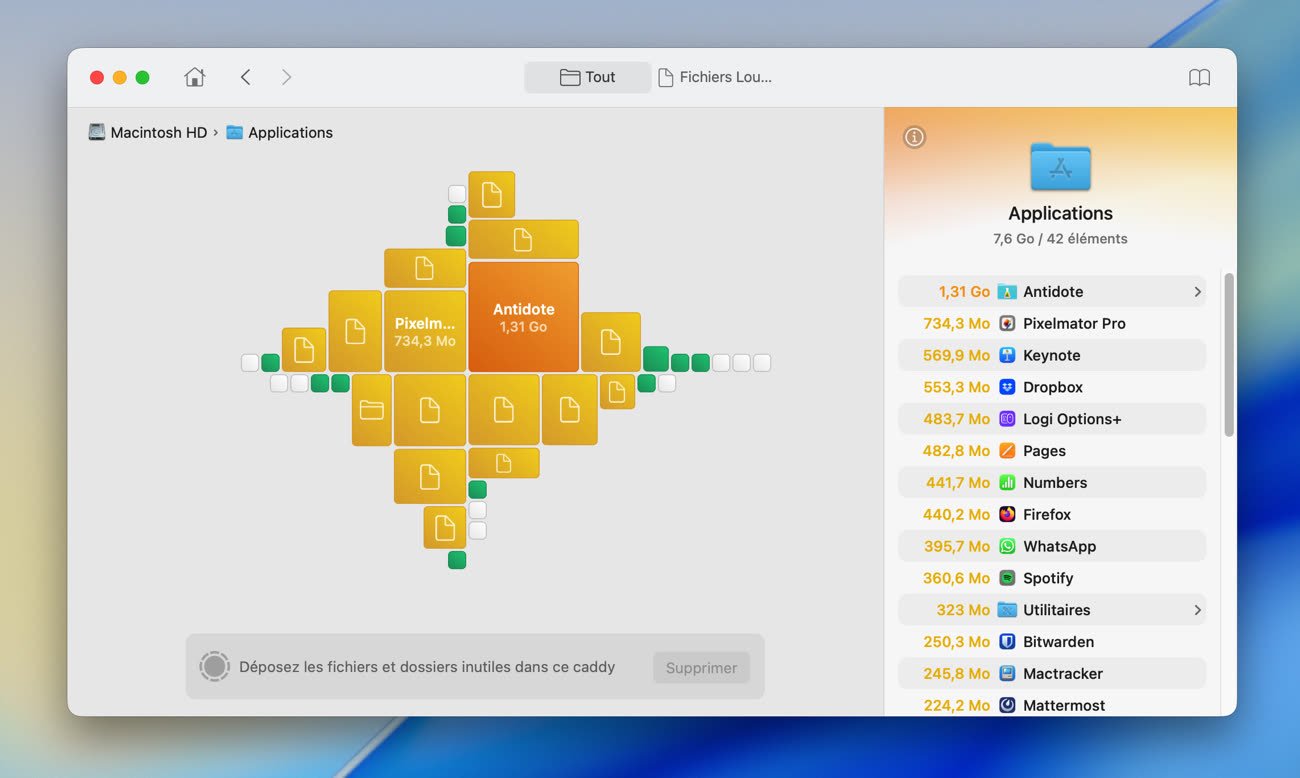The image size is (1300, 778).
Task: Click the 395,7 Mo size value
Action: tap(956, 546)
